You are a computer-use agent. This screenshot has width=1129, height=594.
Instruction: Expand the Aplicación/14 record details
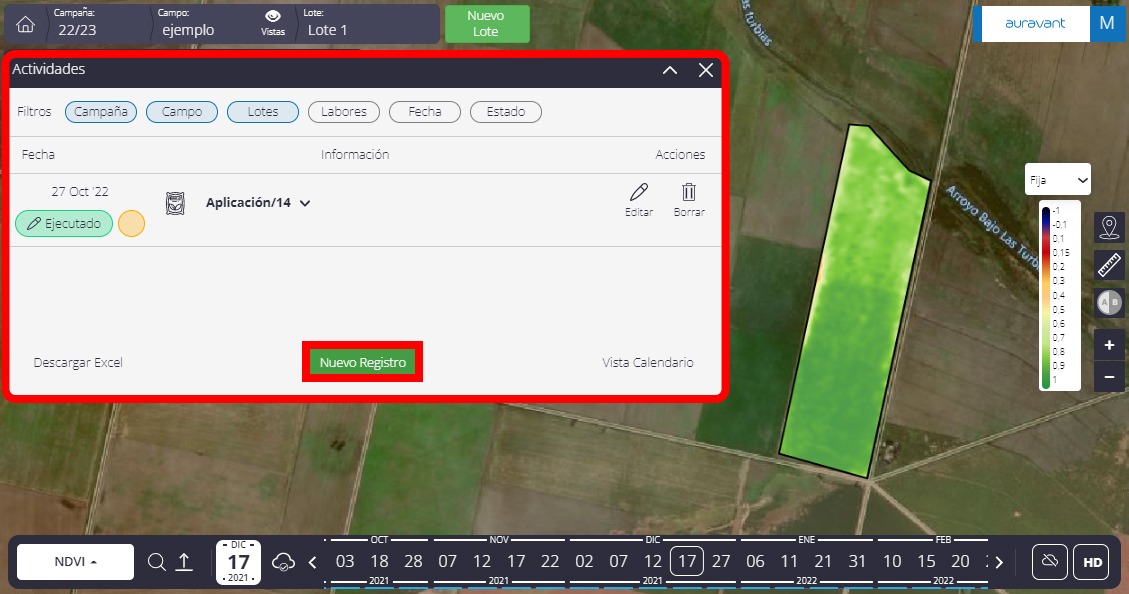[305, 203]
